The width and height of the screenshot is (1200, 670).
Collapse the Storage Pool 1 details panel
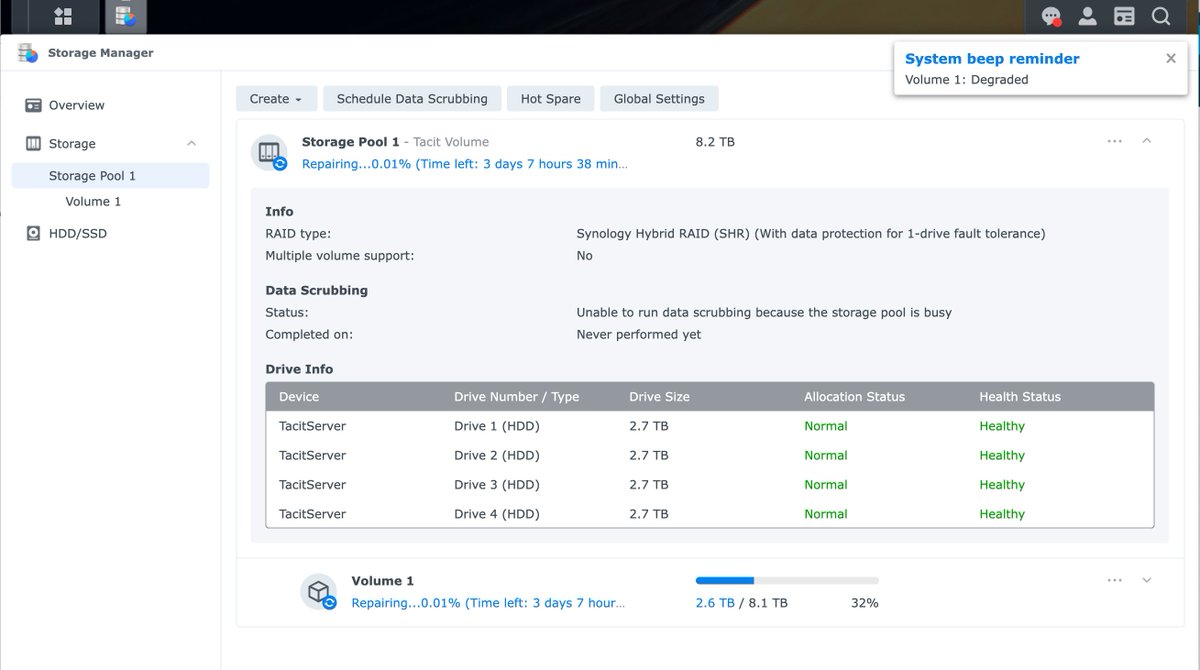(x=1147, y=141)
